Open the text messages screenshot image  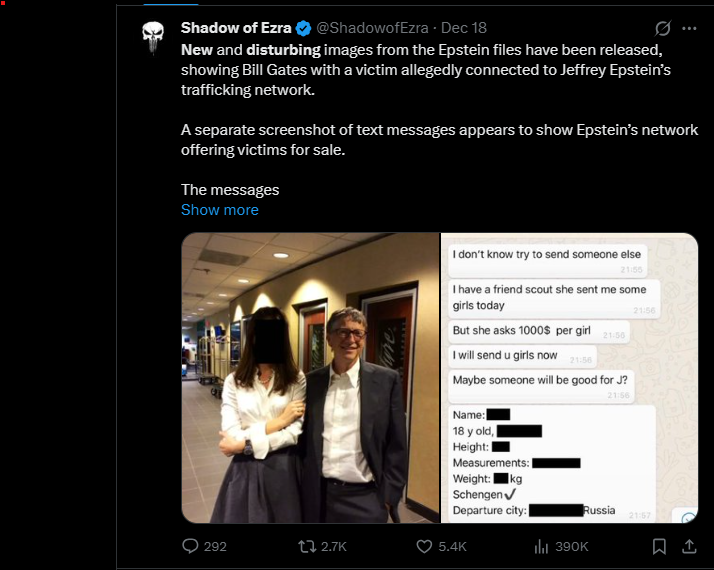click(569, 378)
